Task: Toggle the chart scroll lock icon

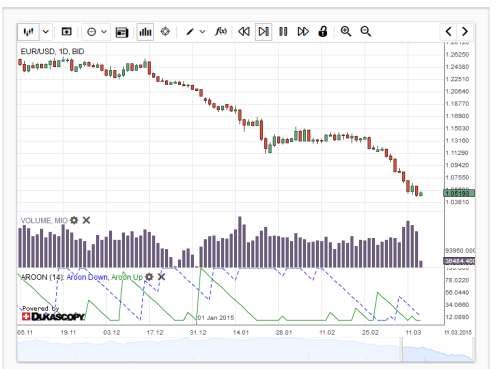Action: [x=323, y=32]
